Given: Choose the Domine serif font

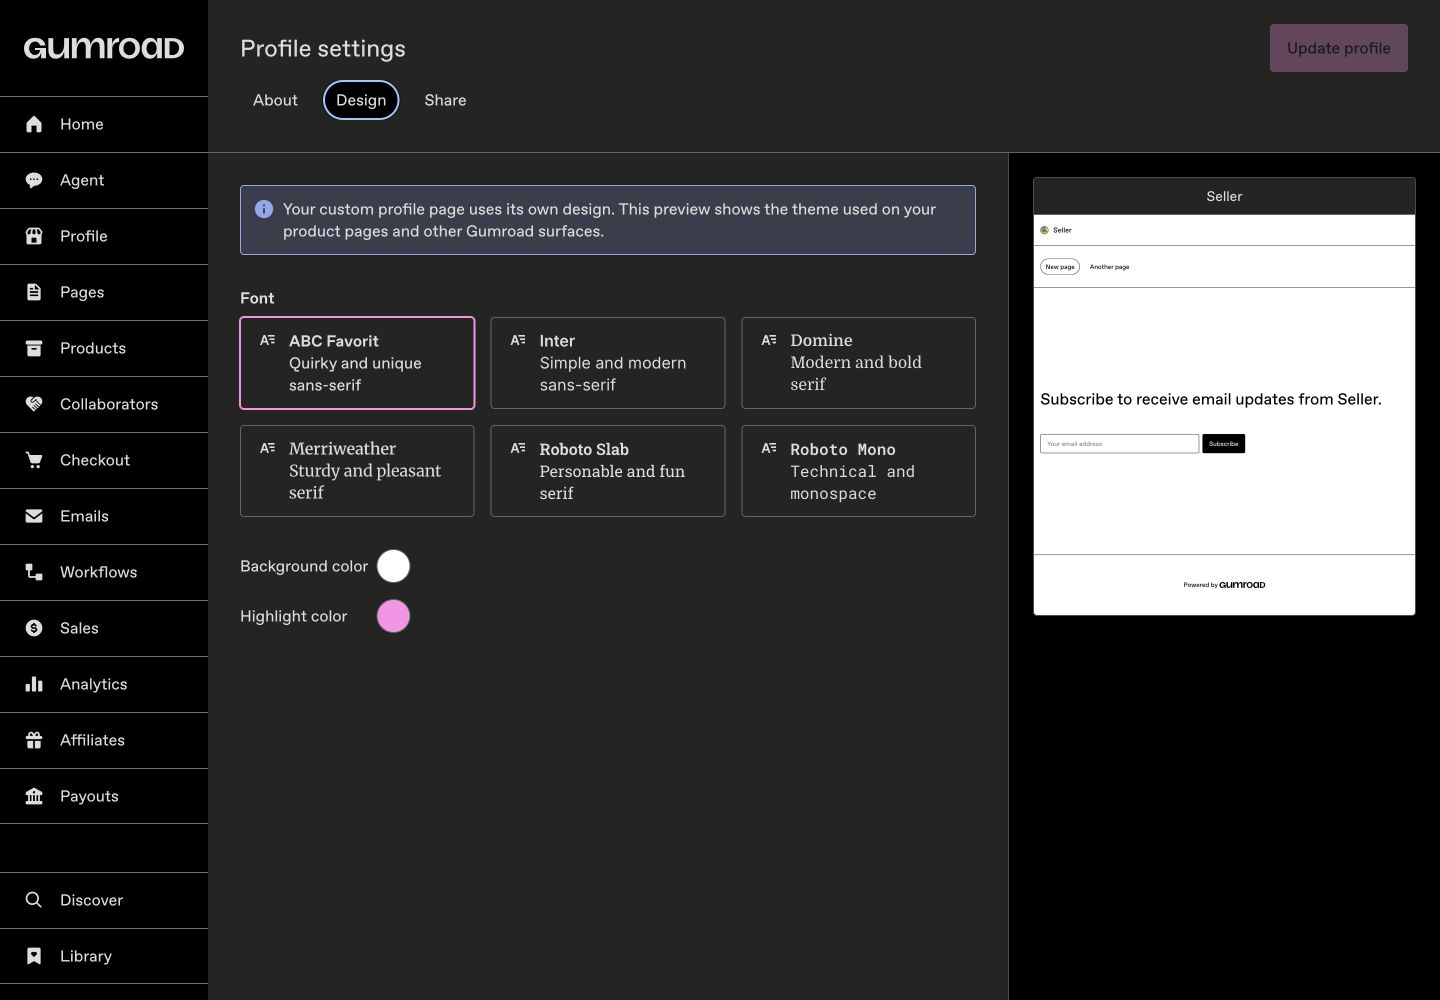Looking at the screenshot, I should (x=858, y=363).
